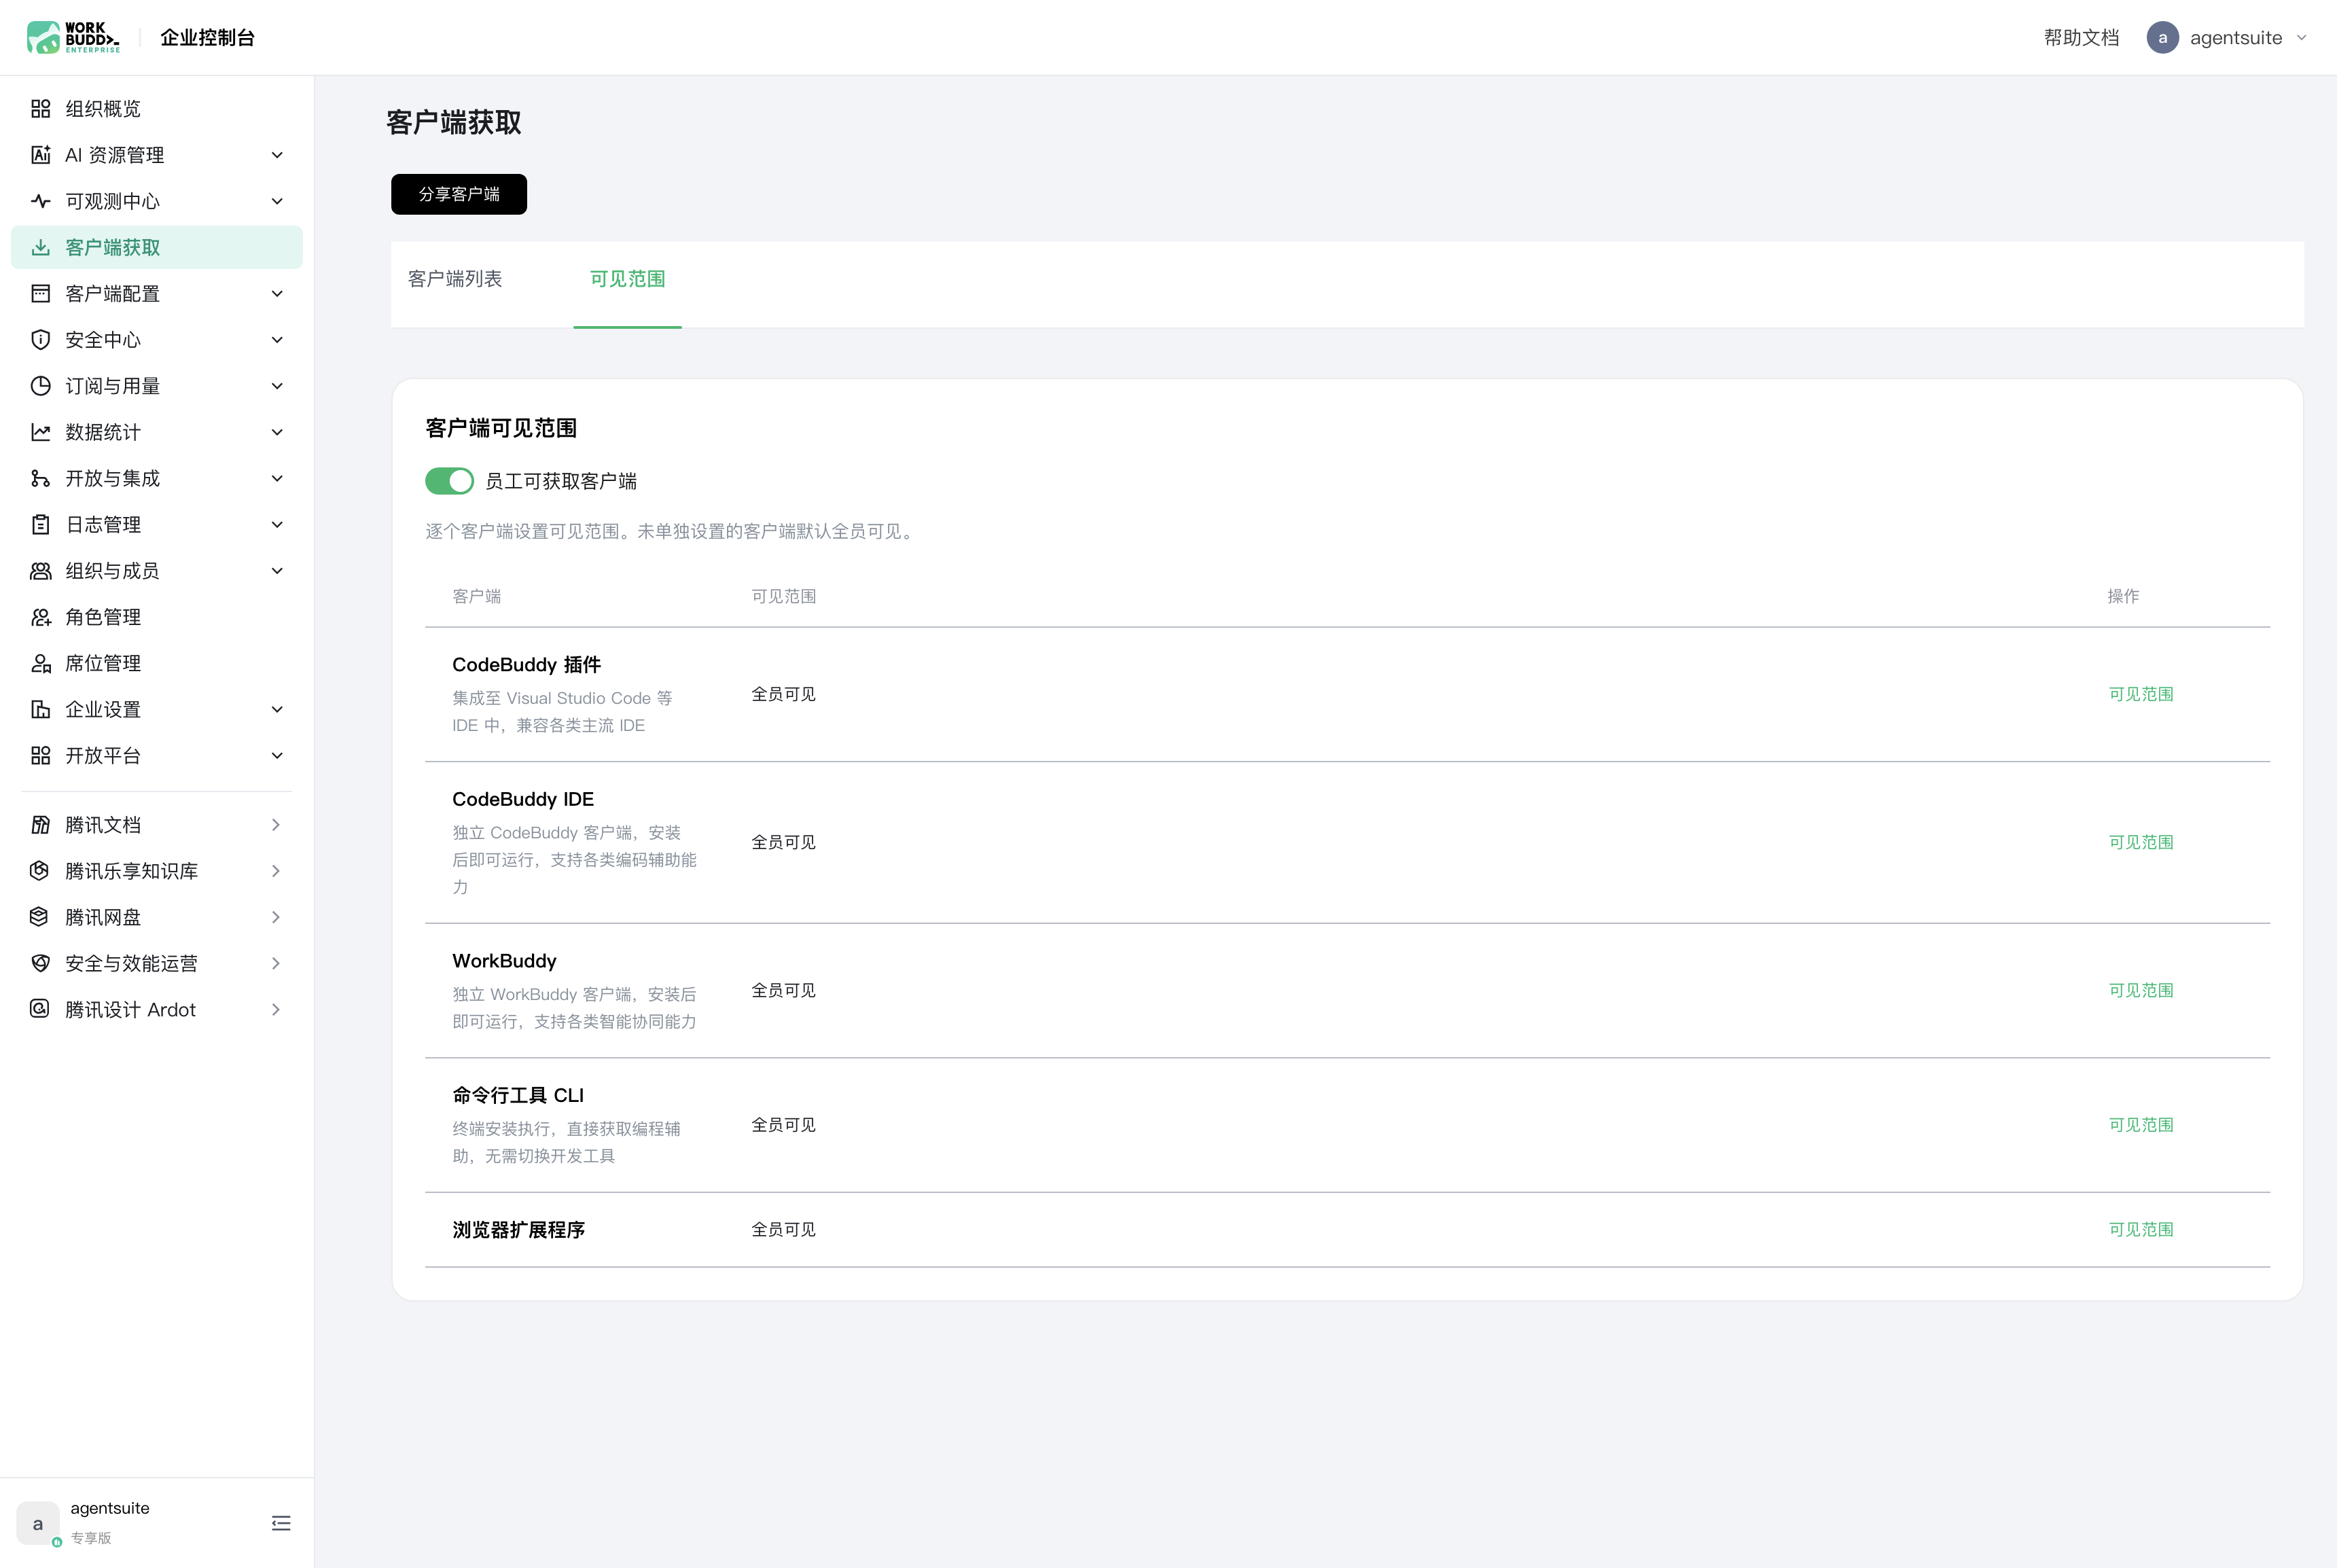This screenshot has width=2337, height=1568.
Task: Click the AI 资源管理 sidebar icon
Action: [40, 155]
